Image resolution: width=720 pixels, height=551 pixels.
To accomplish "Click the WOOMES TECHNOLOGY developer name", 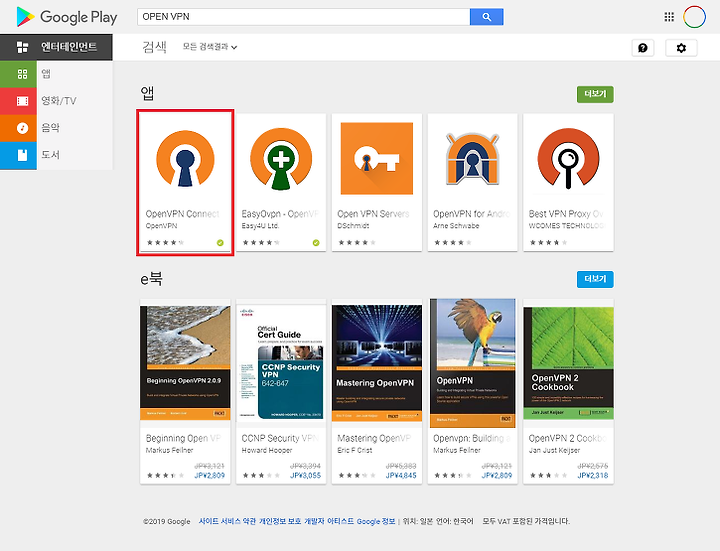I will pyautogui.click(x=567, y=226).
